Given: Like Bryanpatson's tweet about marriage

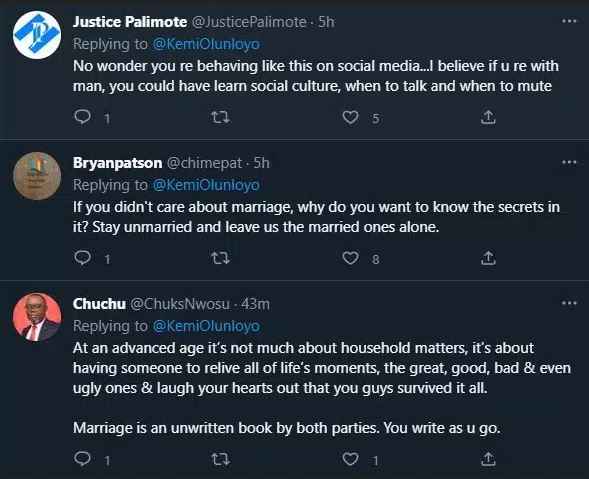Looking at the screenshot, I should [x=350, y=258].
